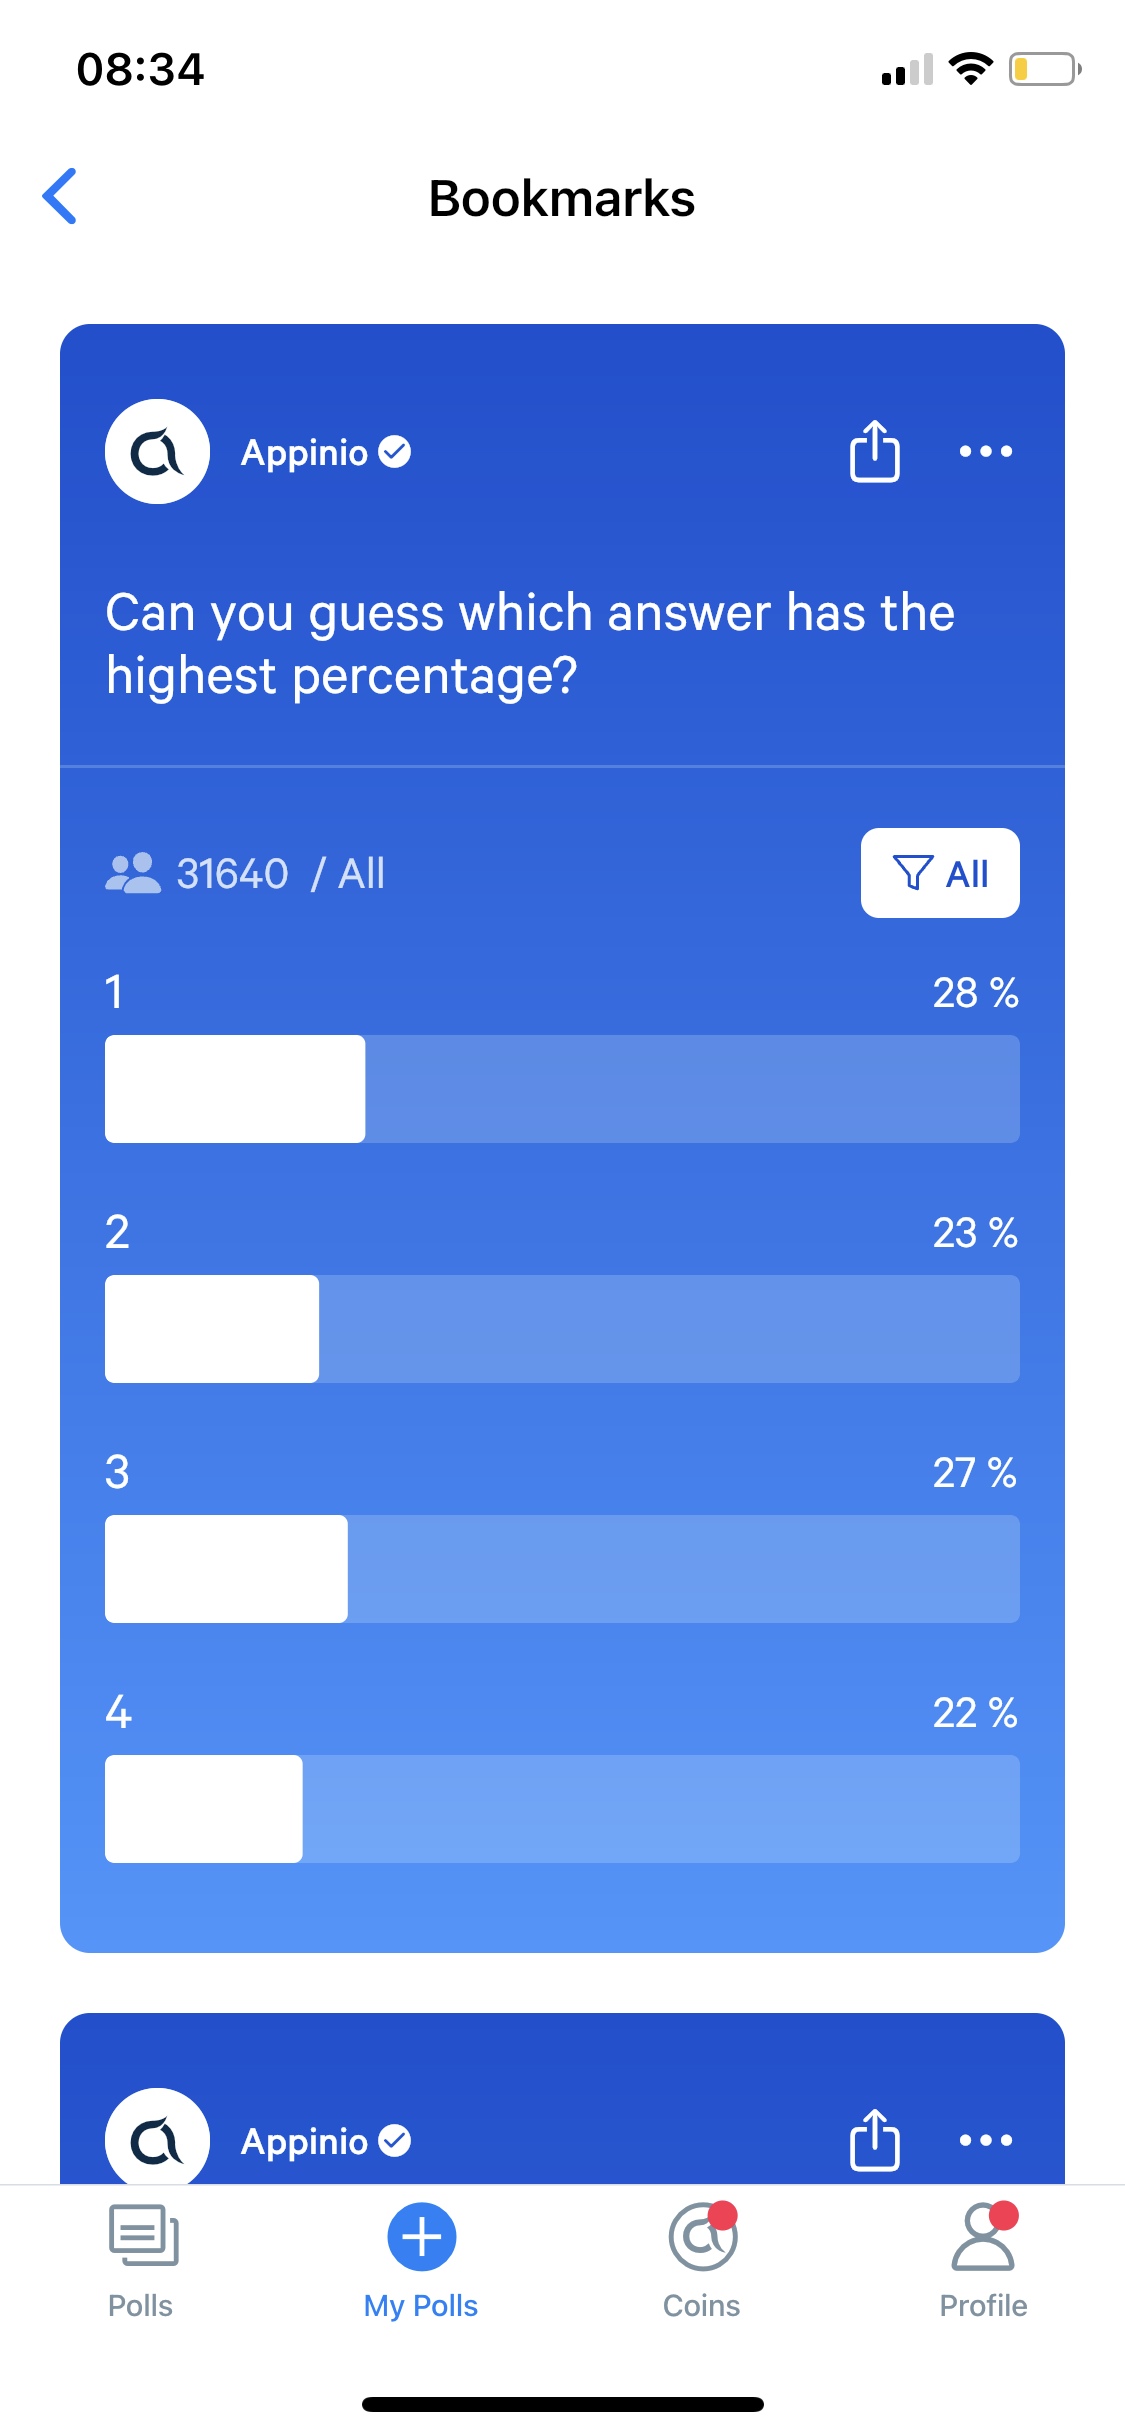Expand options menu on second poll

(985, 2140)
